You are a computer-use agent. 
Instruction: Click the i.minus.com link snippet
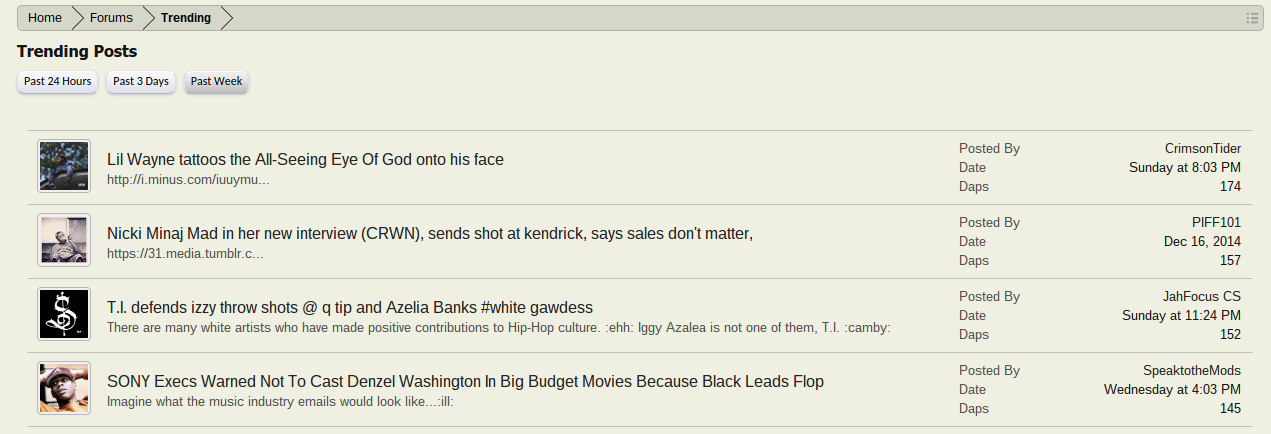coord(188,180)
